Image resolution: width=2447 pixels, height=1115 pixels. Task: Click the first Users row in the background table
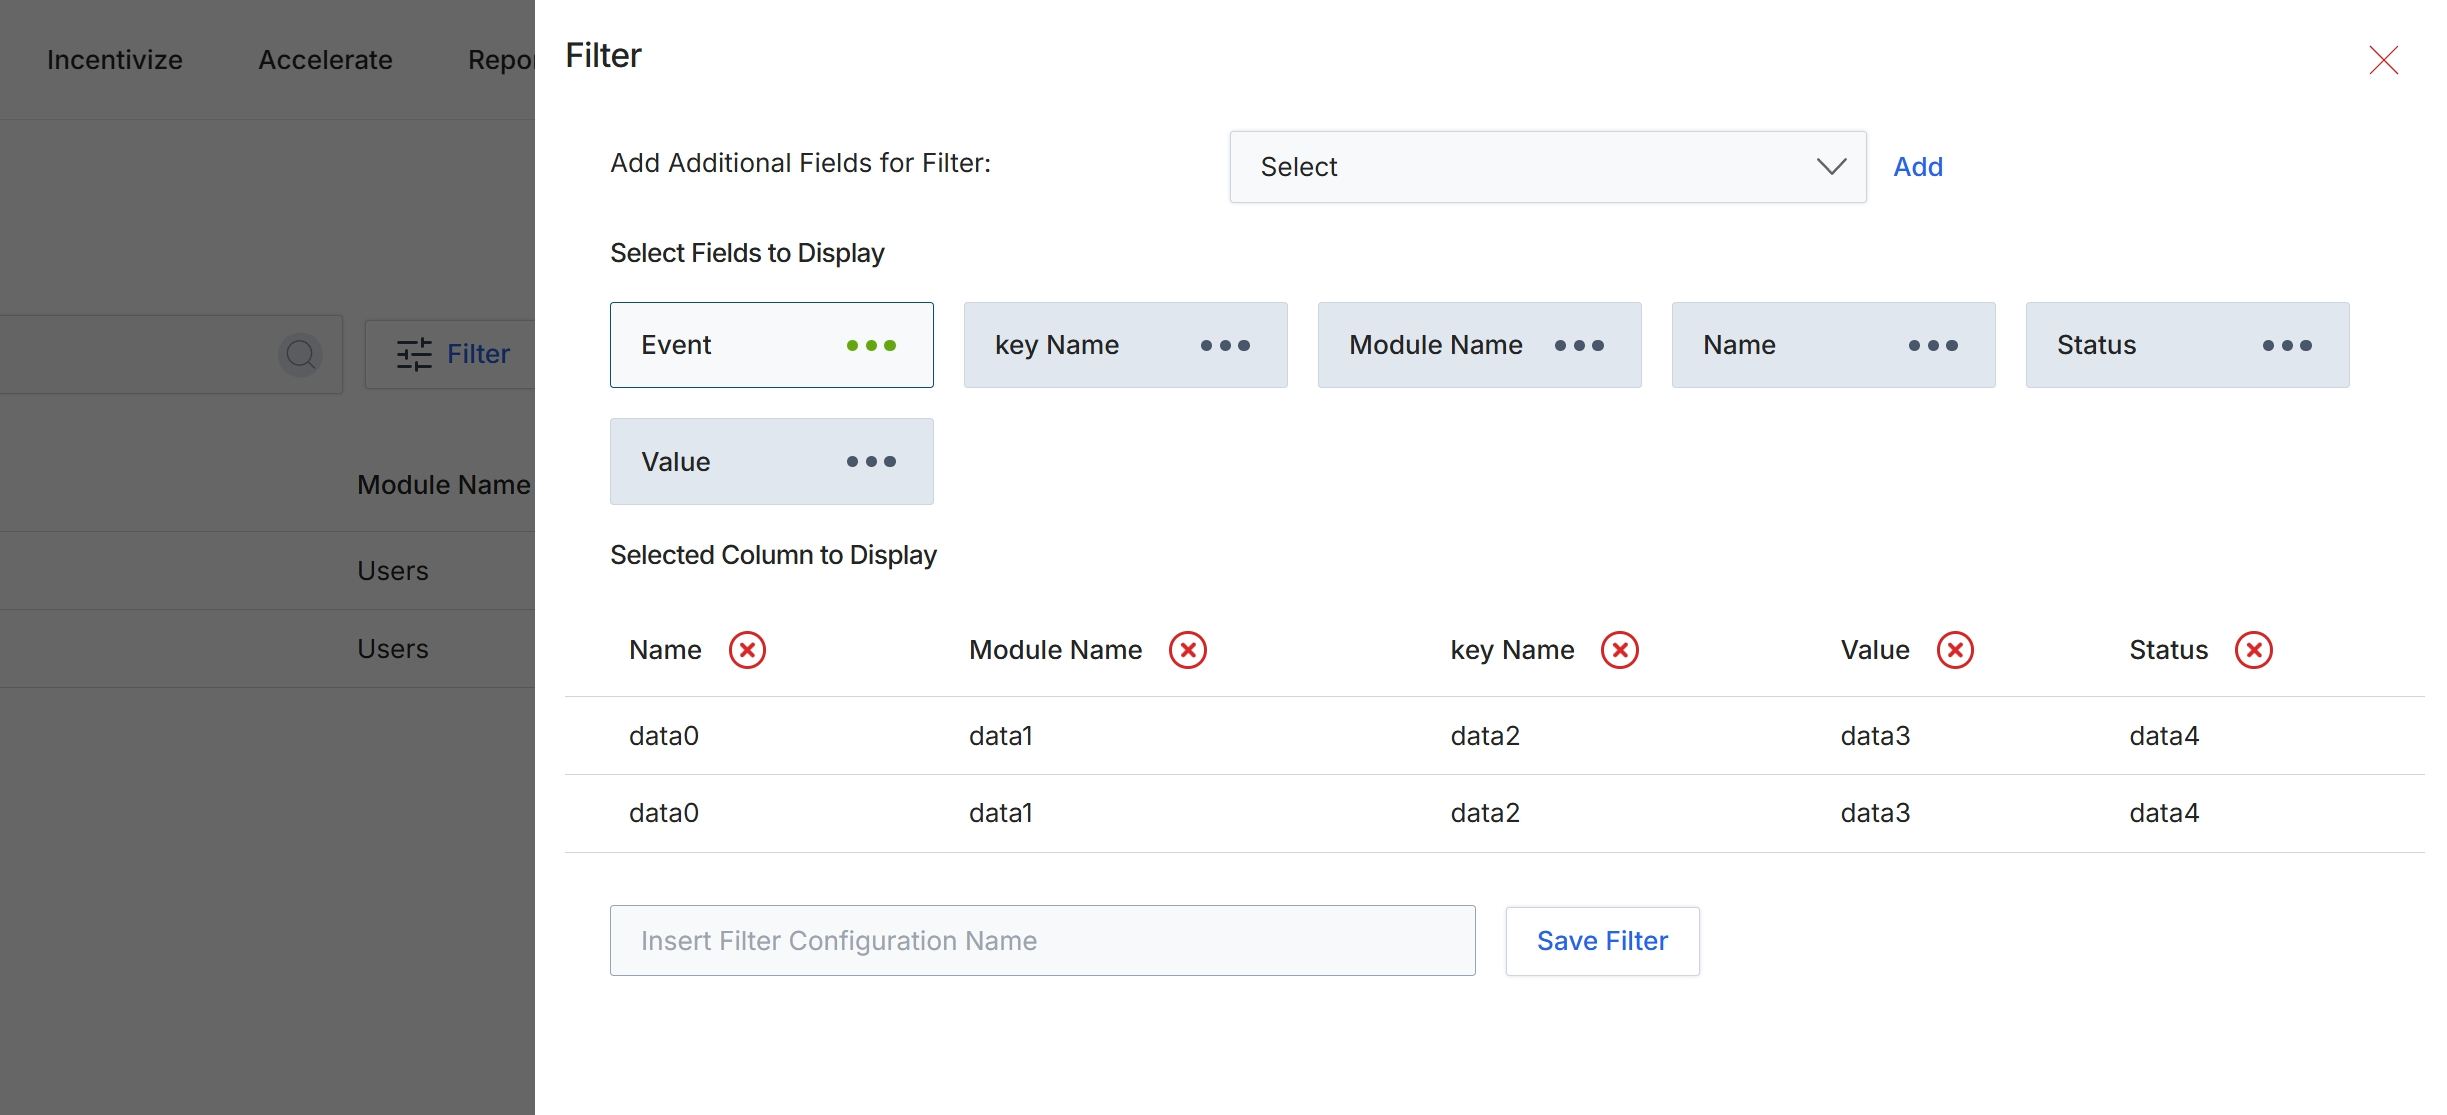(267, 571)
